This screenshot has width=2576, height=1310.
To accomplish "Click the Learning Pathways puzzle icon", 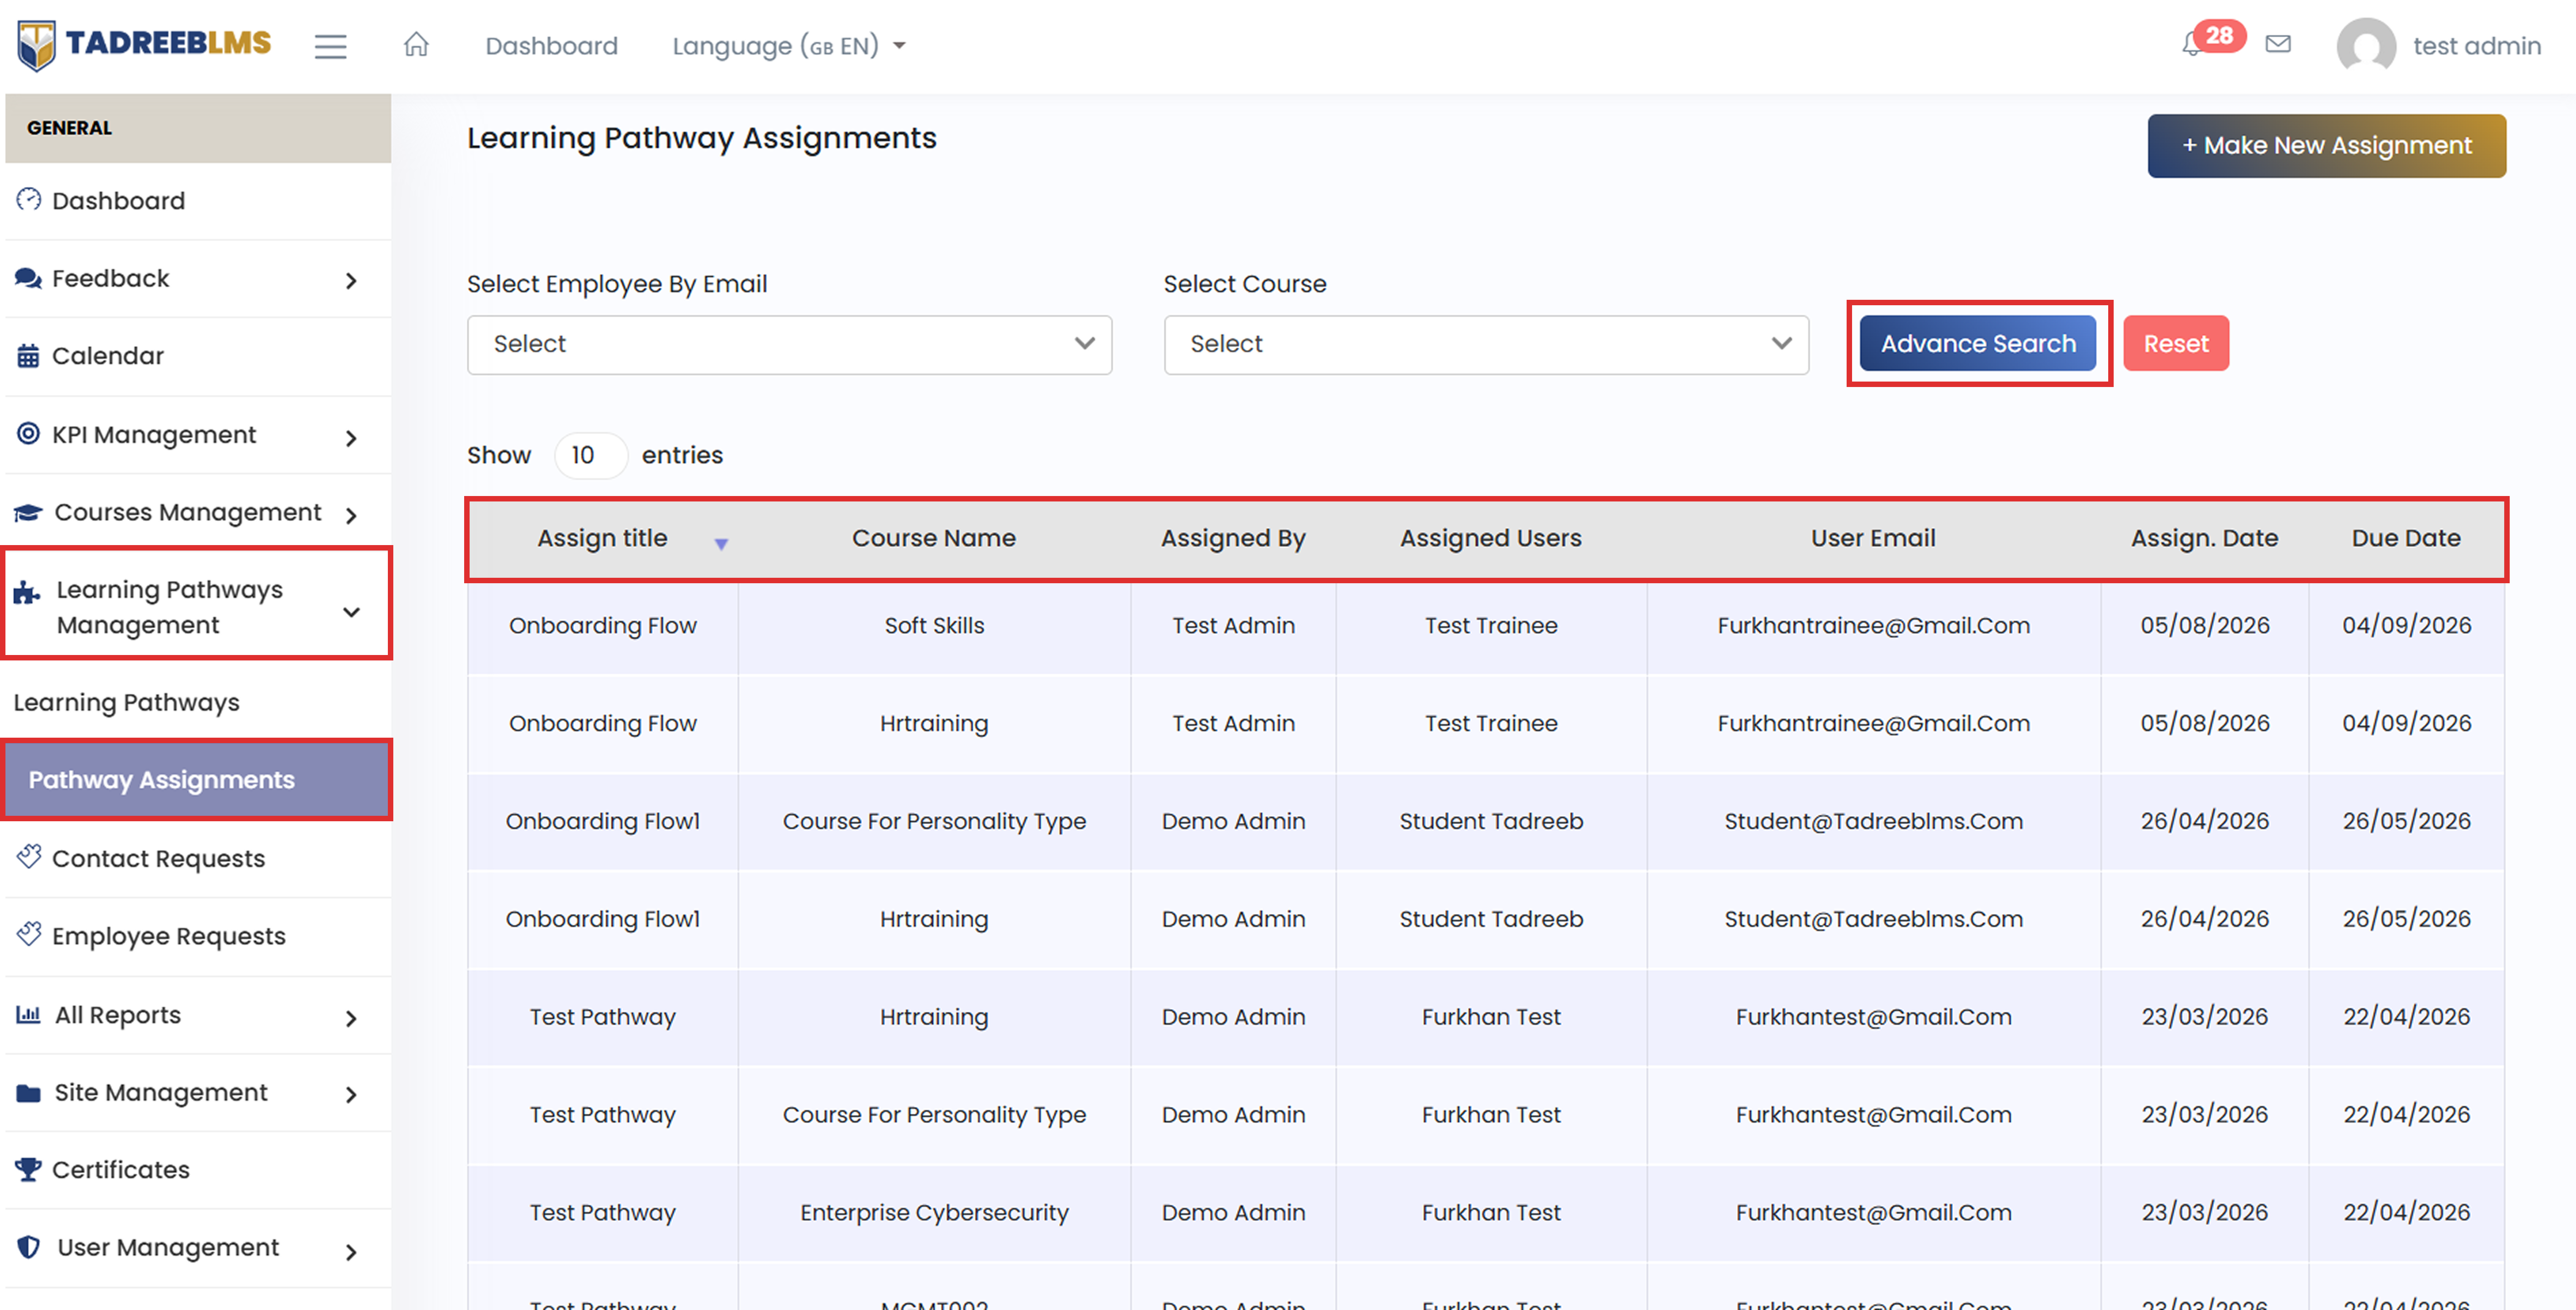I will point(27,593).
